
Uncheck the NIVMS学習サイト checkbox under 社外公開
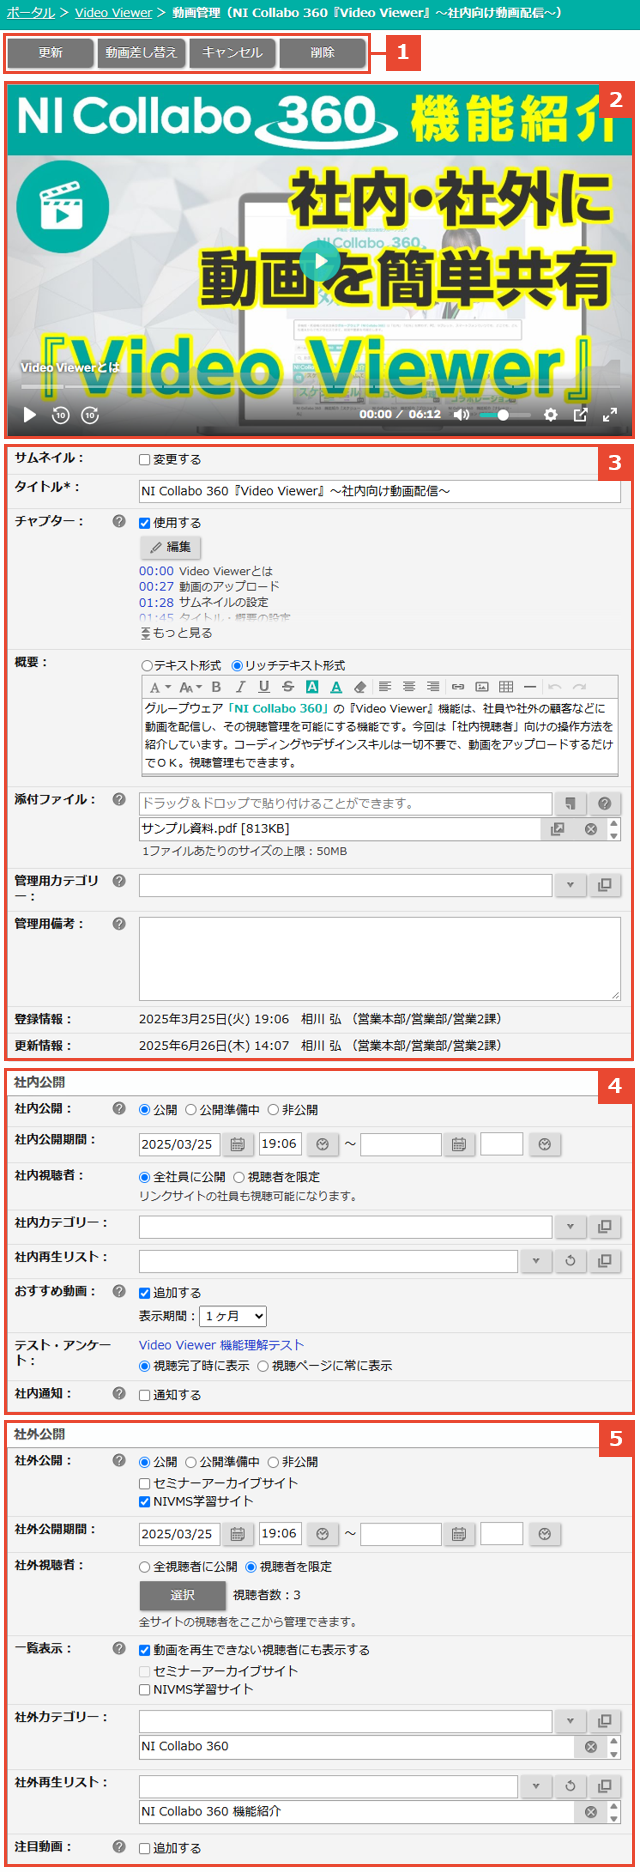[x=145, y=1501]
